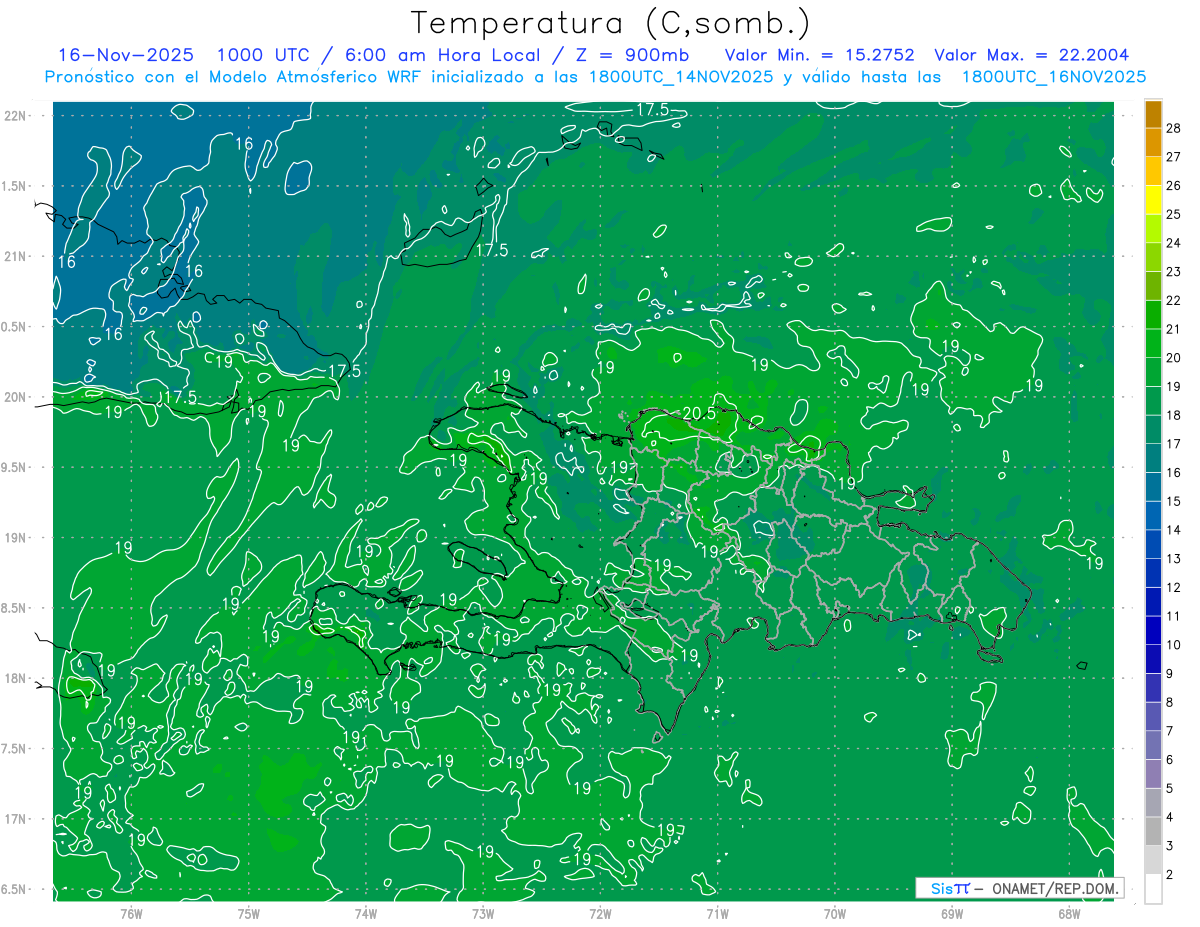
Task: Click the orange swatch between 27 and 28
Action: 1153,143
